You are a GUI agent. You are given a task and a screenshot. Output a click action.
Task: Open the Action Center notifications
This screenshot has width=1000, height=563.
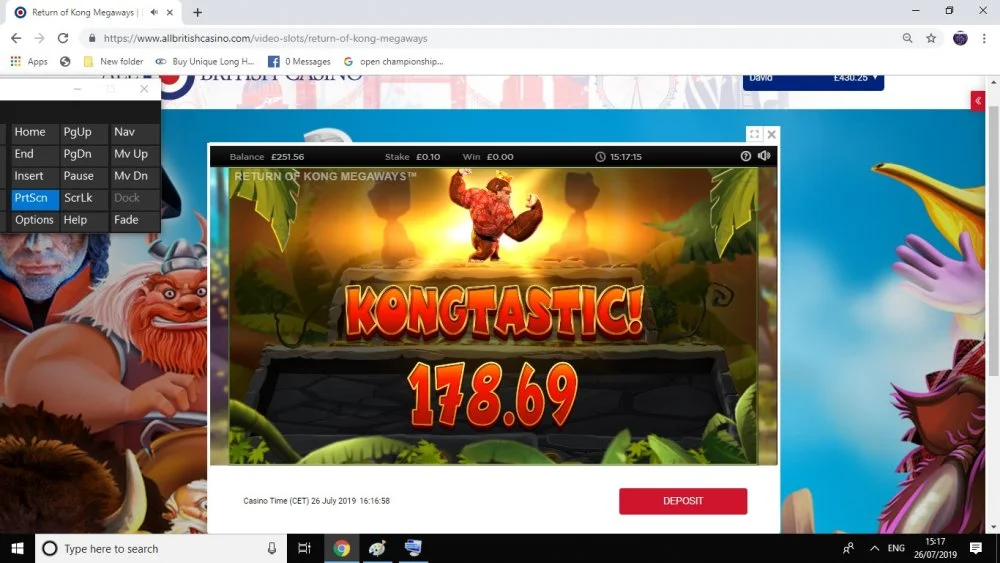(x=976, y=548)
